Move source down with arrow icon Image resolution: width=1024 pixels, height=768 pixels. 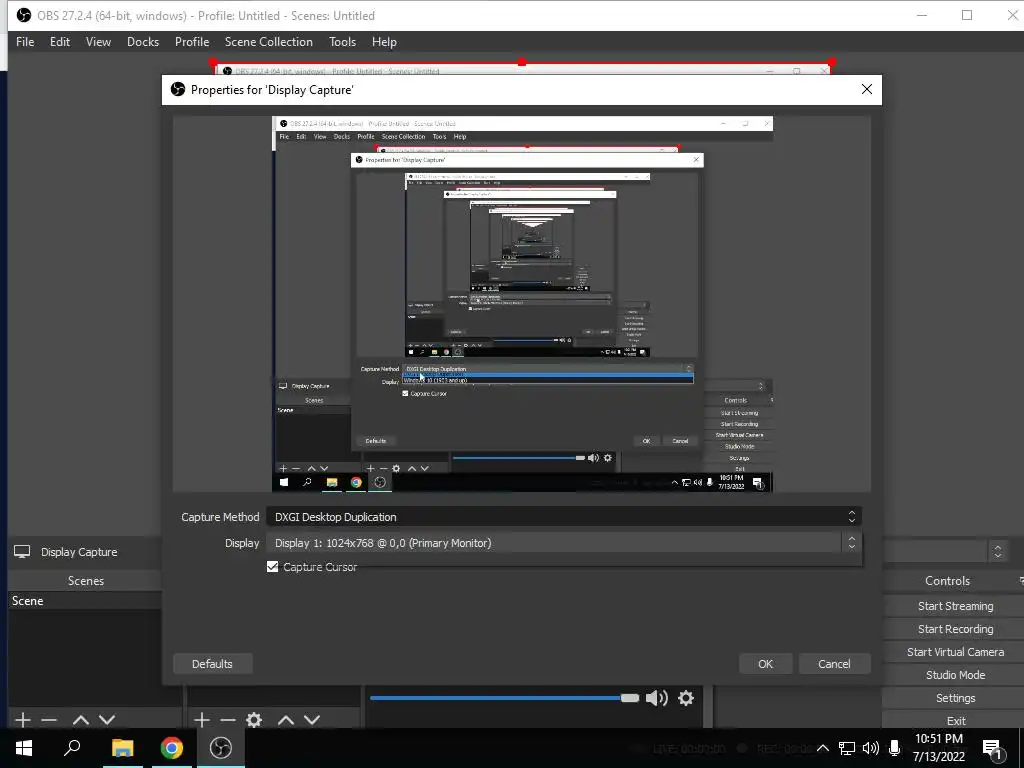point(312,720)
